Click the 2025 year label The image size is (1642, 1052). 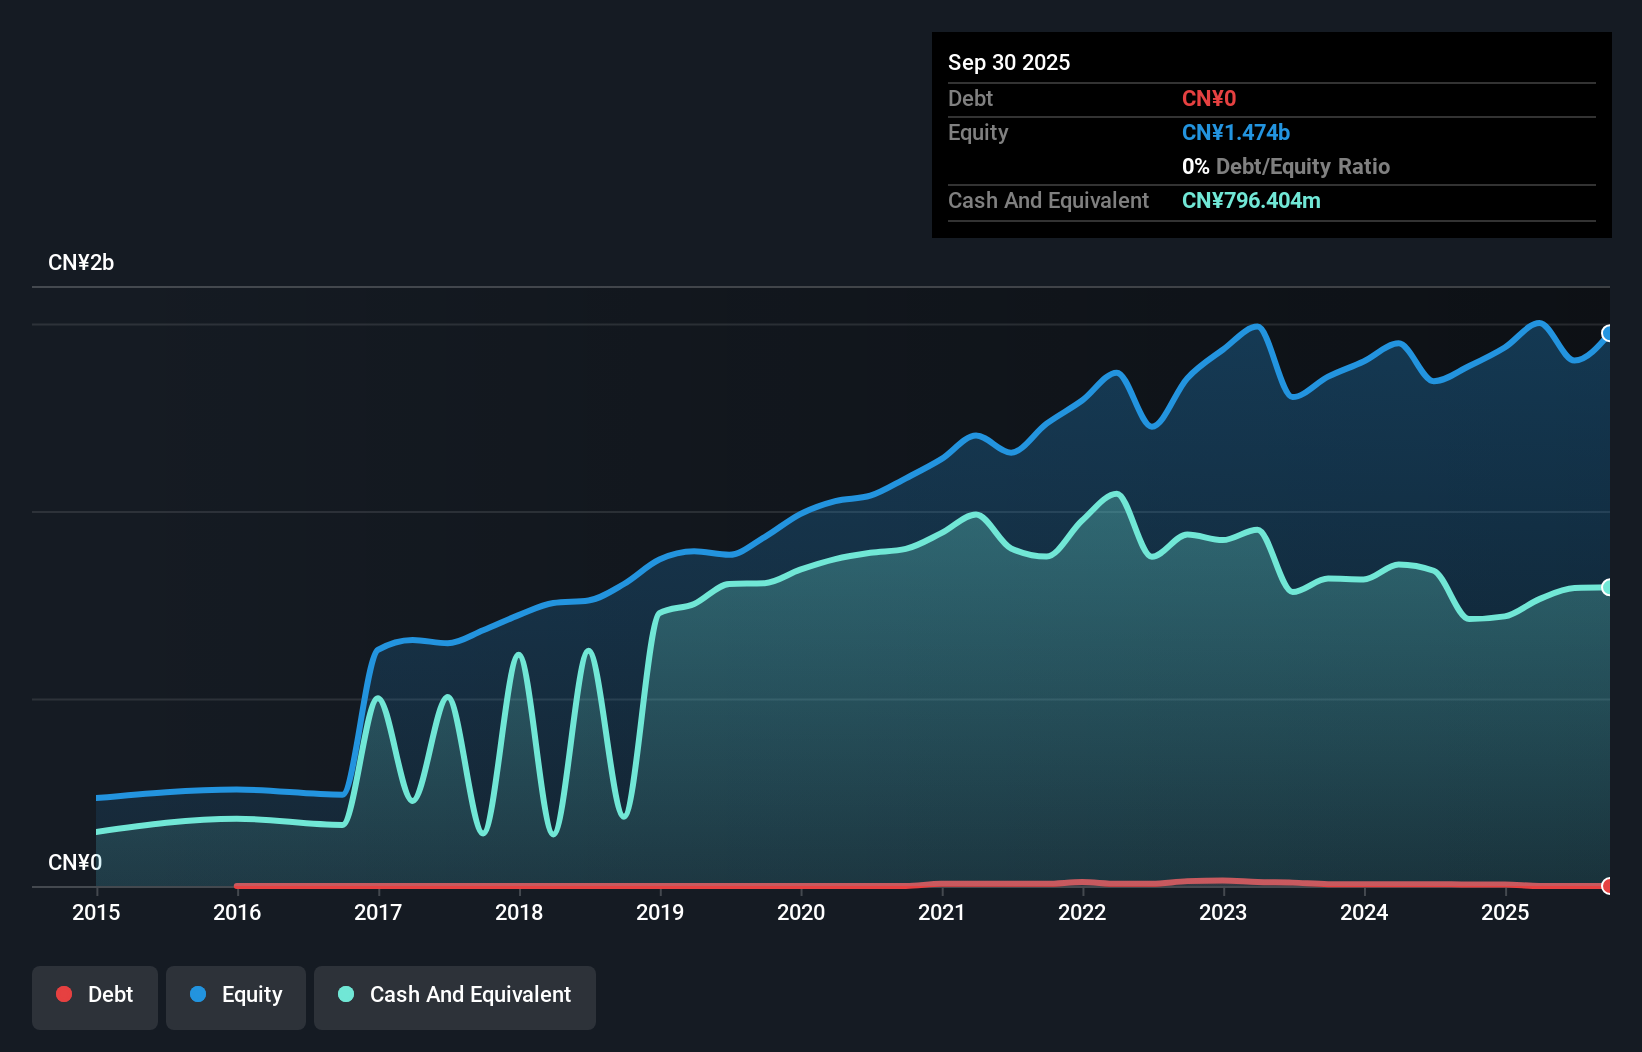click(1505, 912)
